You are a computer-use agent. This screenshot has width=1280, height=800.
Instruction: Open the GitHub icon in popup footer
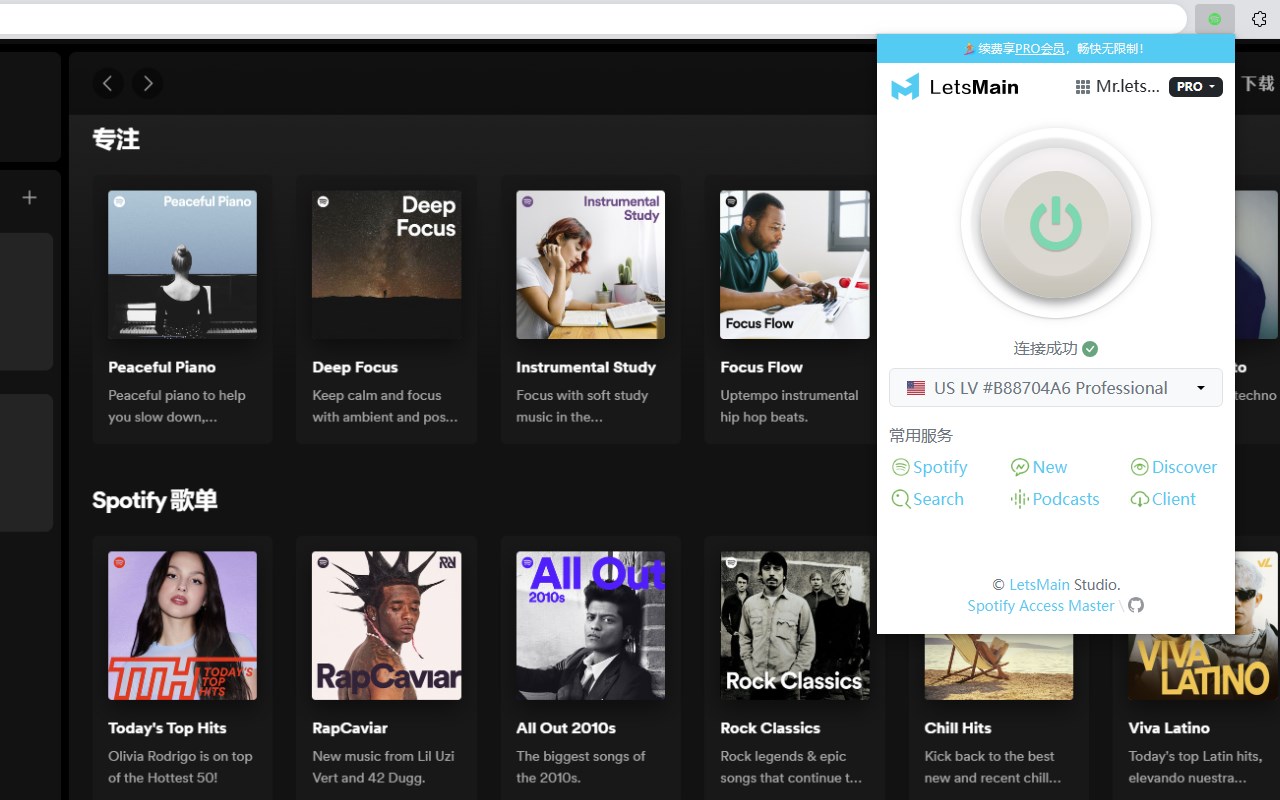point(1136,605)
